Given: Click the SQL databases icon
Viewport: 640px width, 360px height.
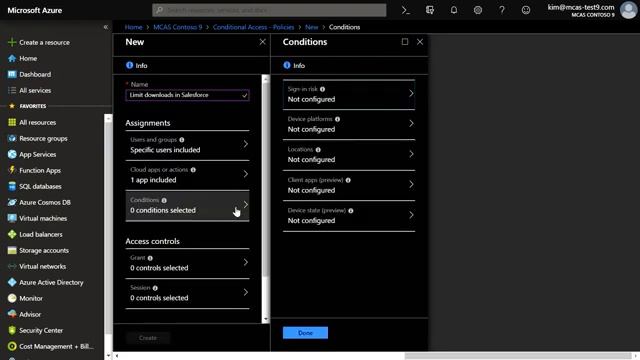Looking at the screenshot, I should coord(12,186).
